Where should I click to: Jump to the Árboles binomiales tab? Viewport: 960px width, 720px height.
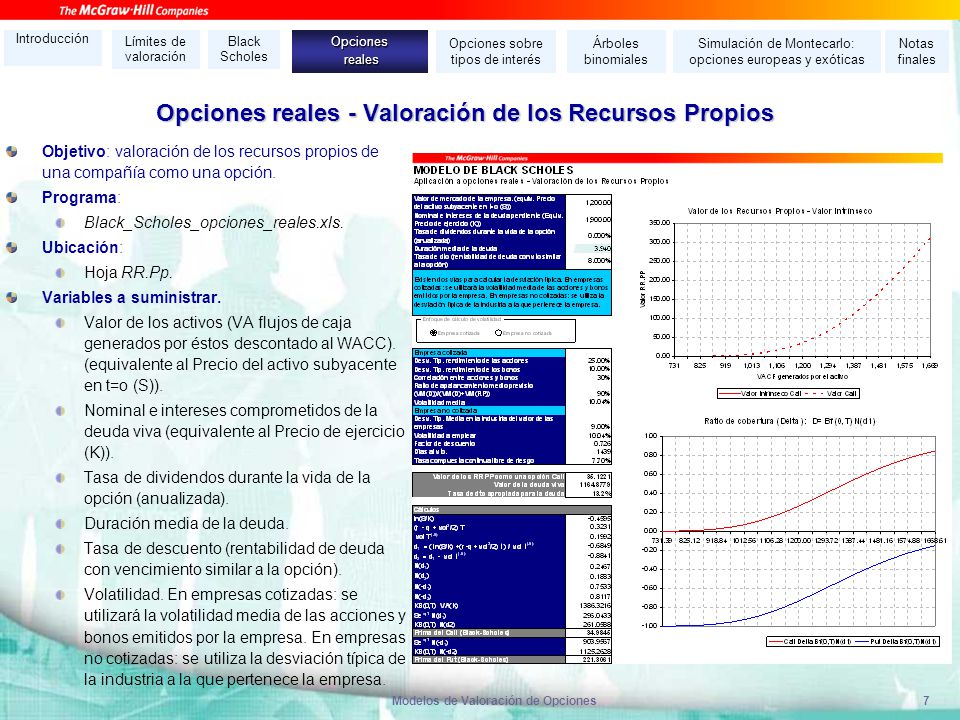616,51
